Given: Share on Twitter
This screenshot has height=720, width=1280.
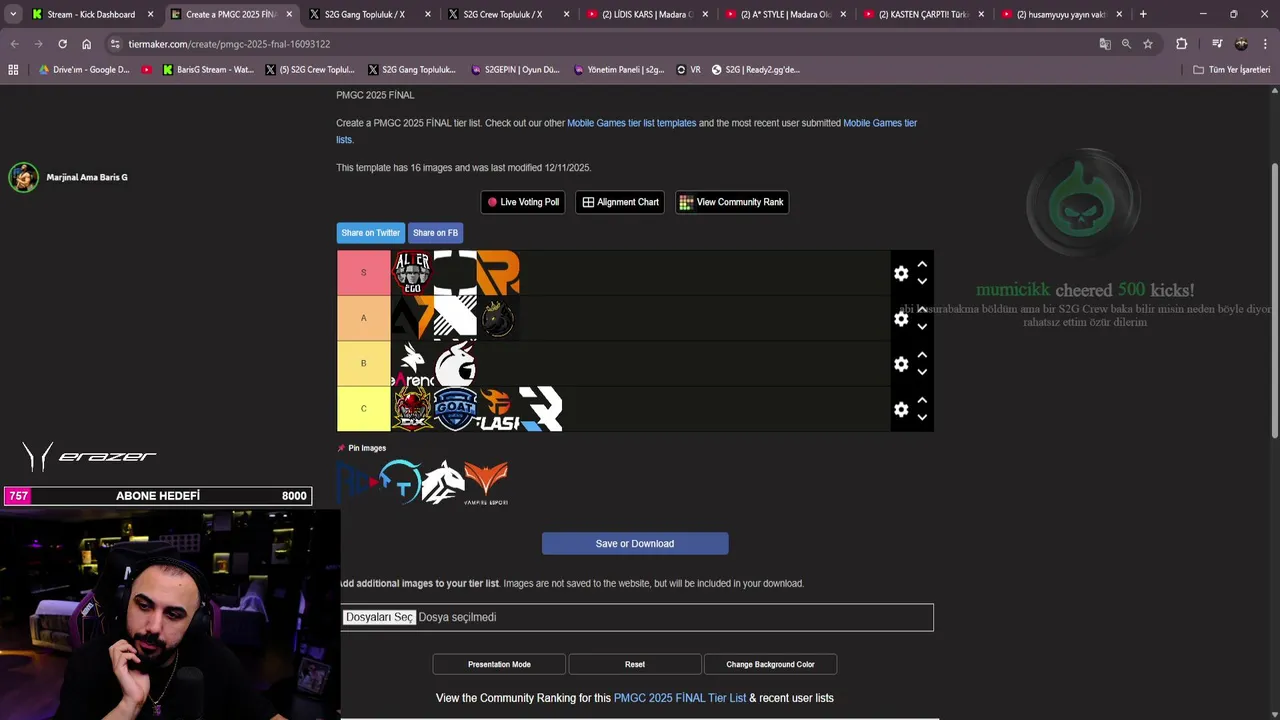Looking at the screenshot, I should [370, 233].
